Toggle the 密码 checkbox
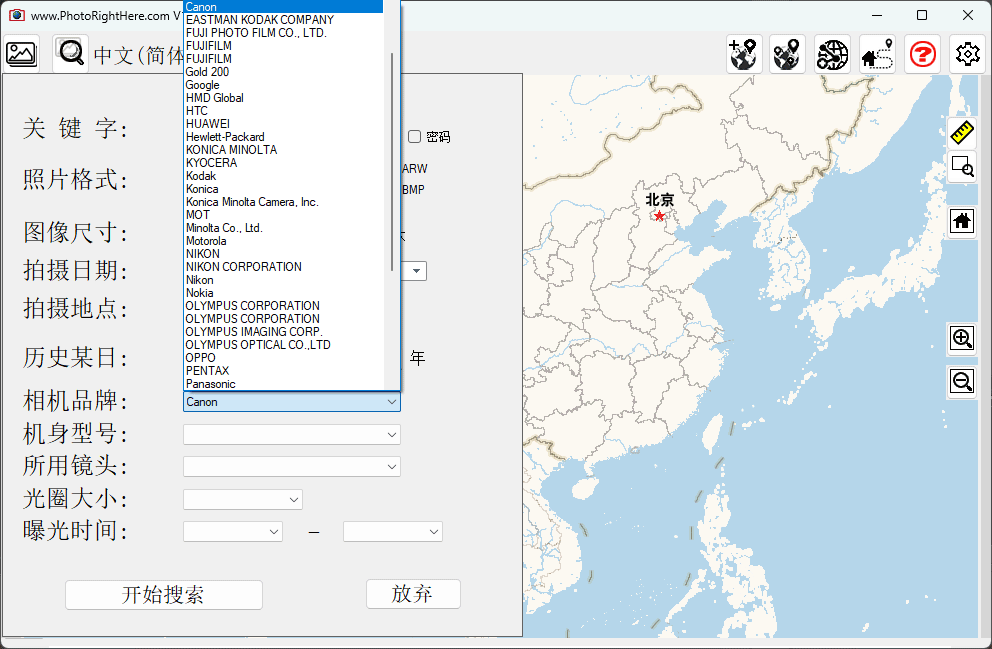Screen dimensions: 992x649 [414, 137]
